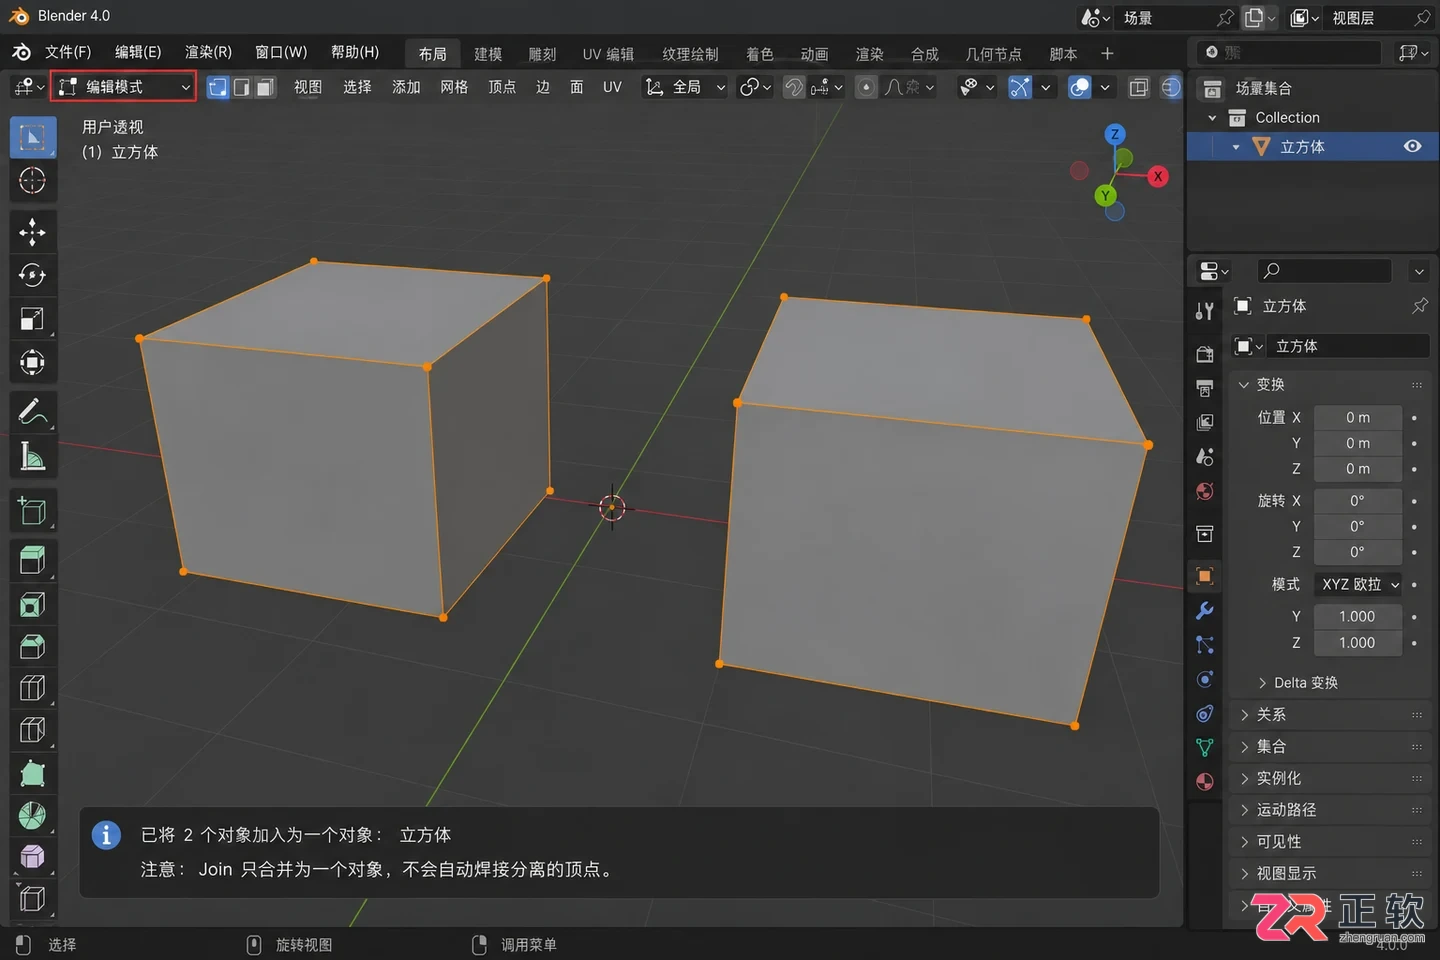
Task: Add a new workspace with plus button
Action: coord(1107,54)
